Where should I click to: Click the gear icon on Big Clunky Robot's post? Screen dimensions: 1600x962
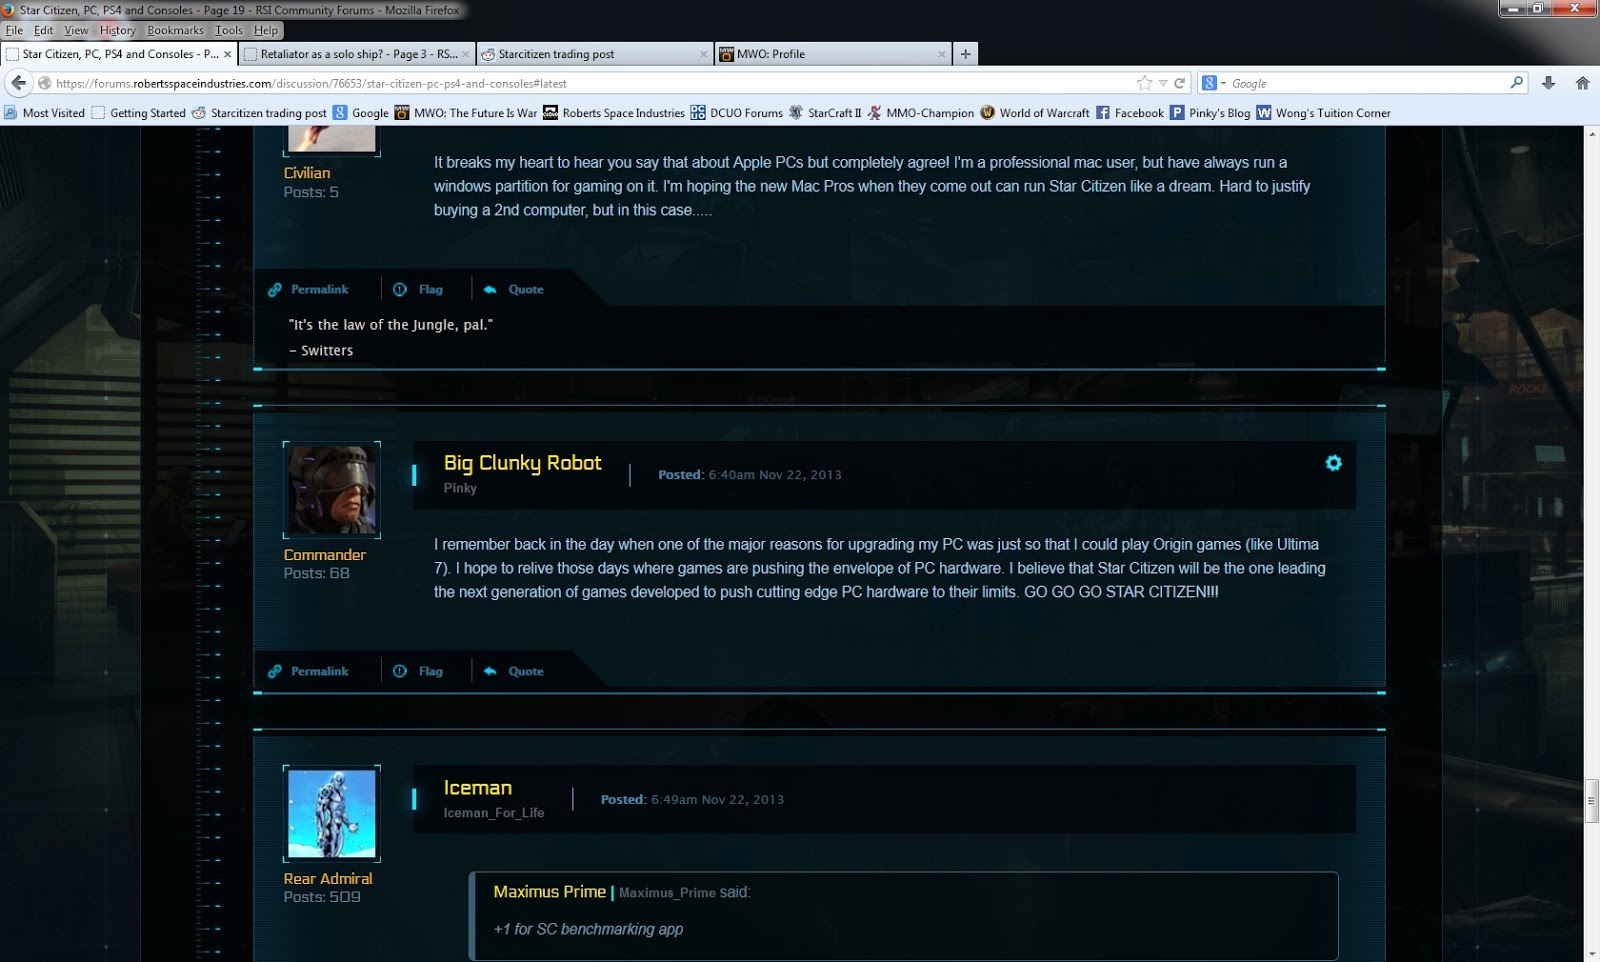pyautogui.click(x=1333, y=463)
